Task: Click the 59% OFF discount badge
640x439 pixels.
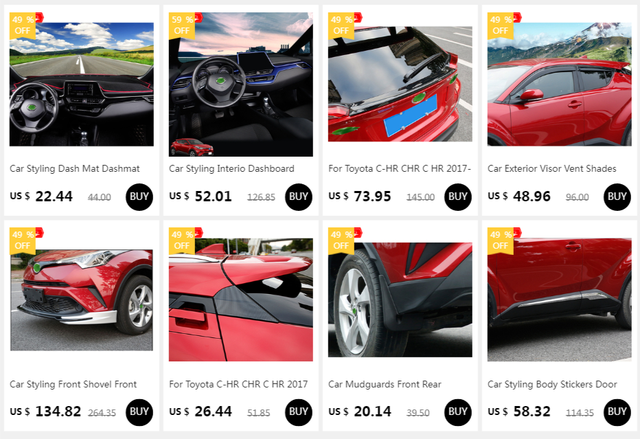Action: 182,25
